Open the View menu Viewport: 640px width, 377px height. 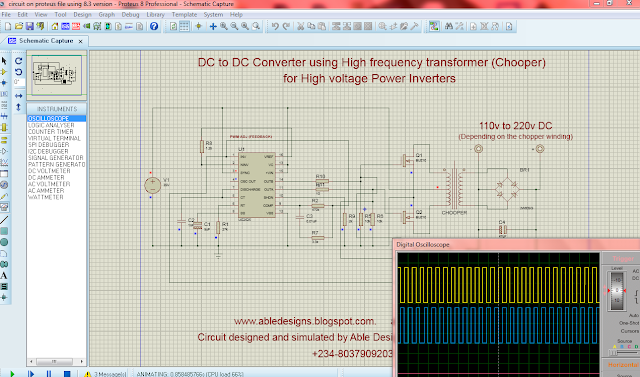(x=41, y=14)
